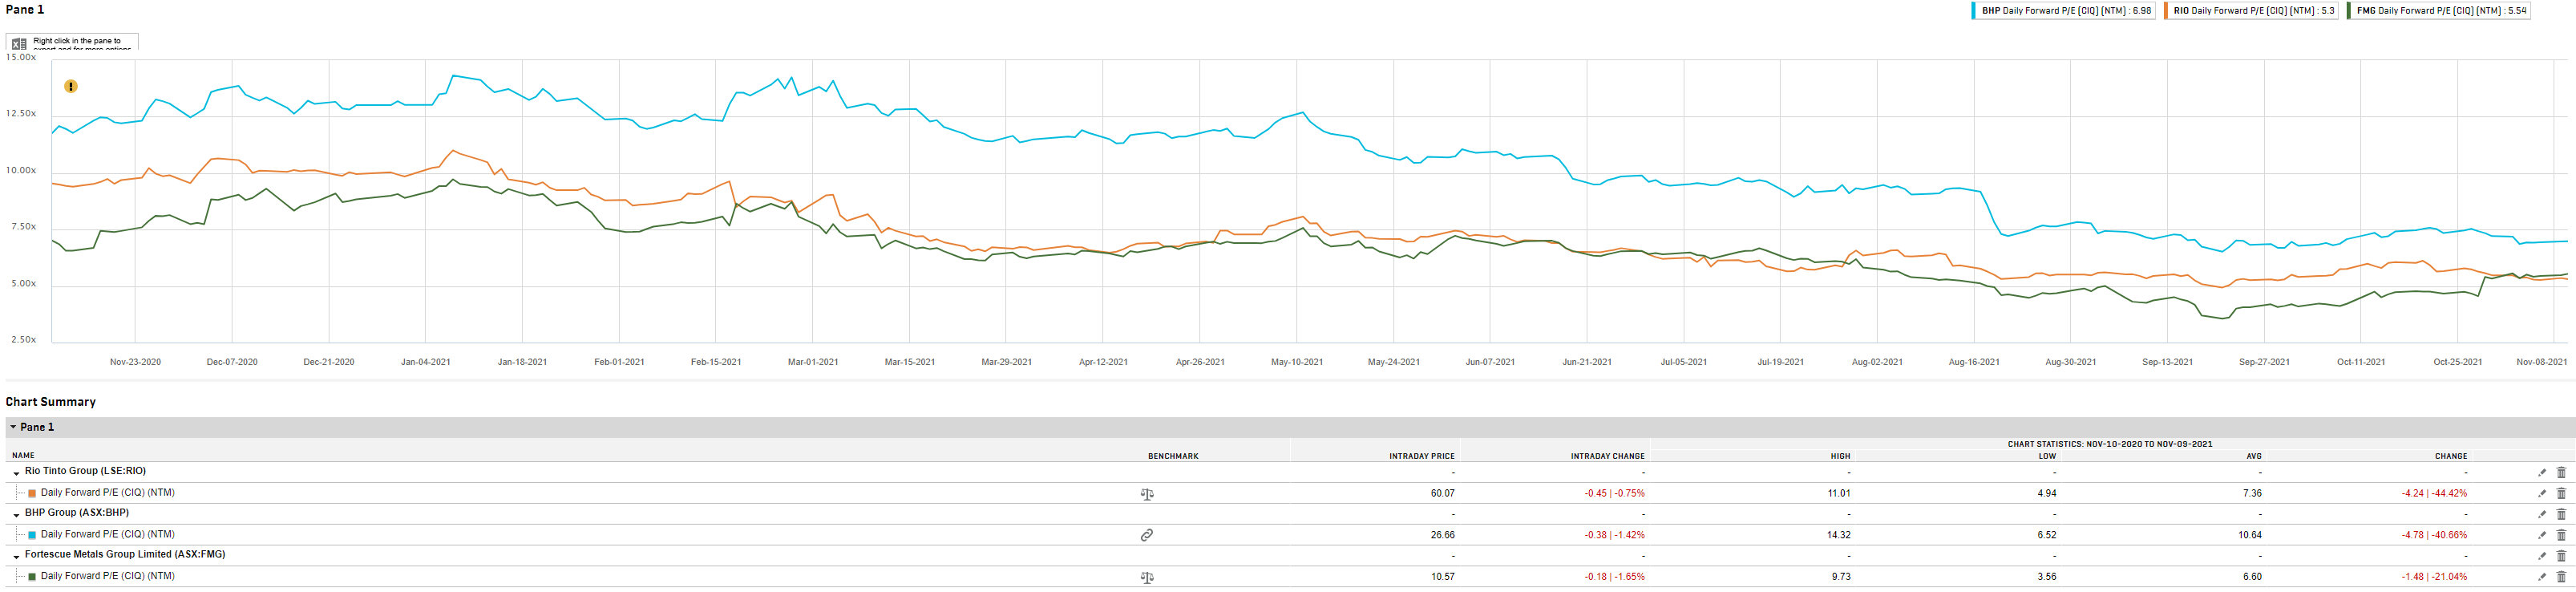Click the AVG column header
Viewport: 2576px width, 592px height.
click(2253, 456)
